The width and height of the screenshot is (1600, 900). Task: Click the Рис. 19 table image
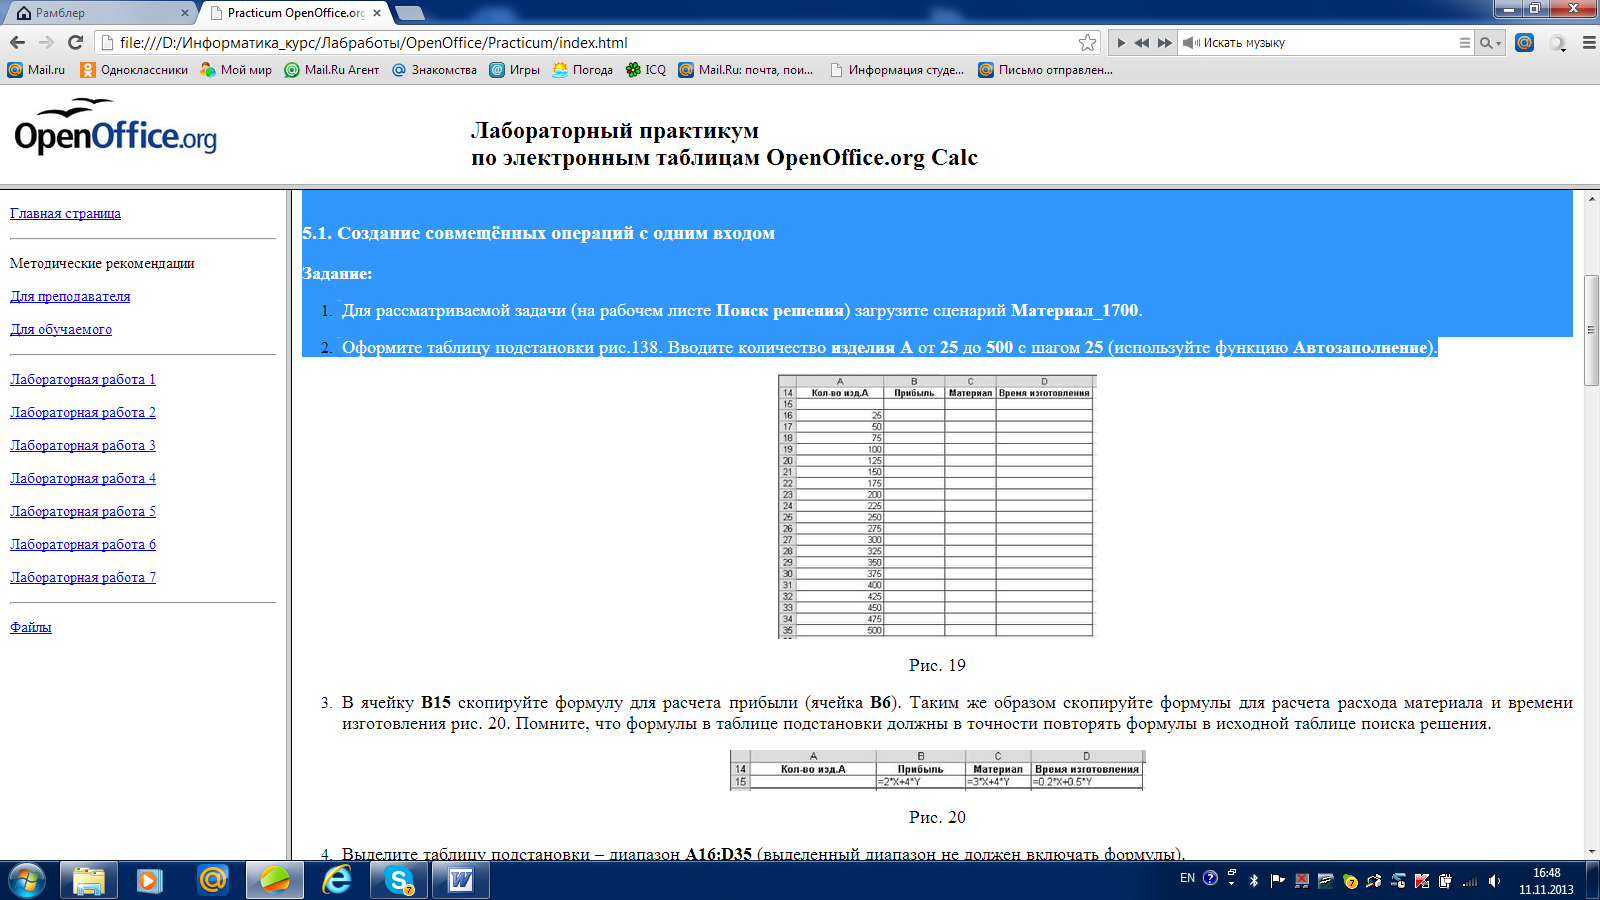coord(937,506)
